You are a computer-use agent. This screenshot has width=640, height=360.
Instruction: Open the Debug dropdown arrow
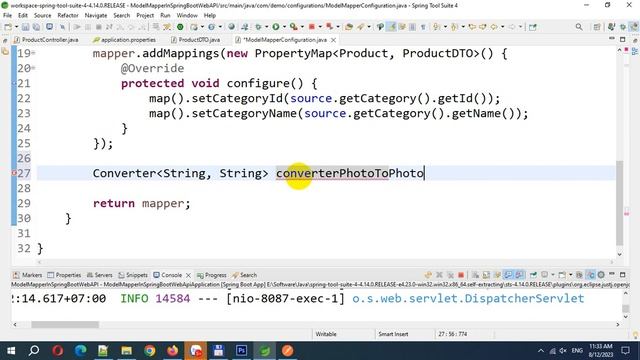pos(267,27)
